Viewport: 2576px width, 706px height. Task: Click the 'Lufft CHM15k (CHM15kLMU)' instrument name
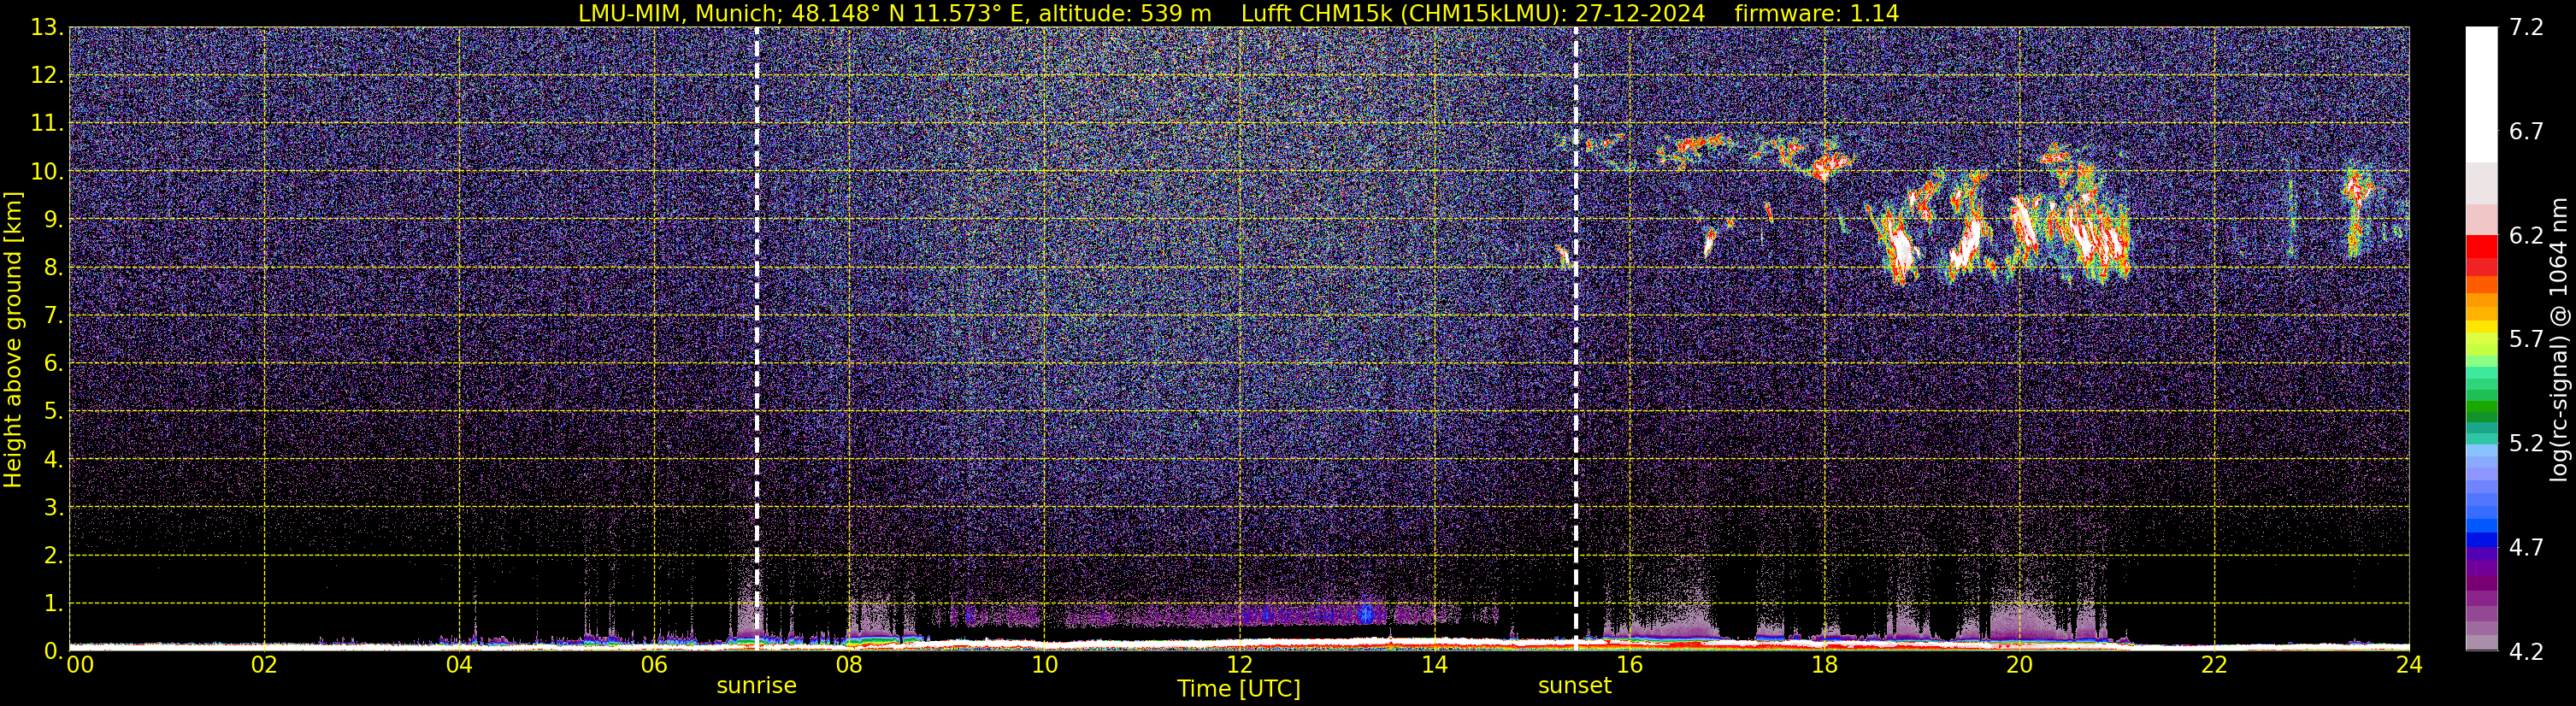[1400, 13]
